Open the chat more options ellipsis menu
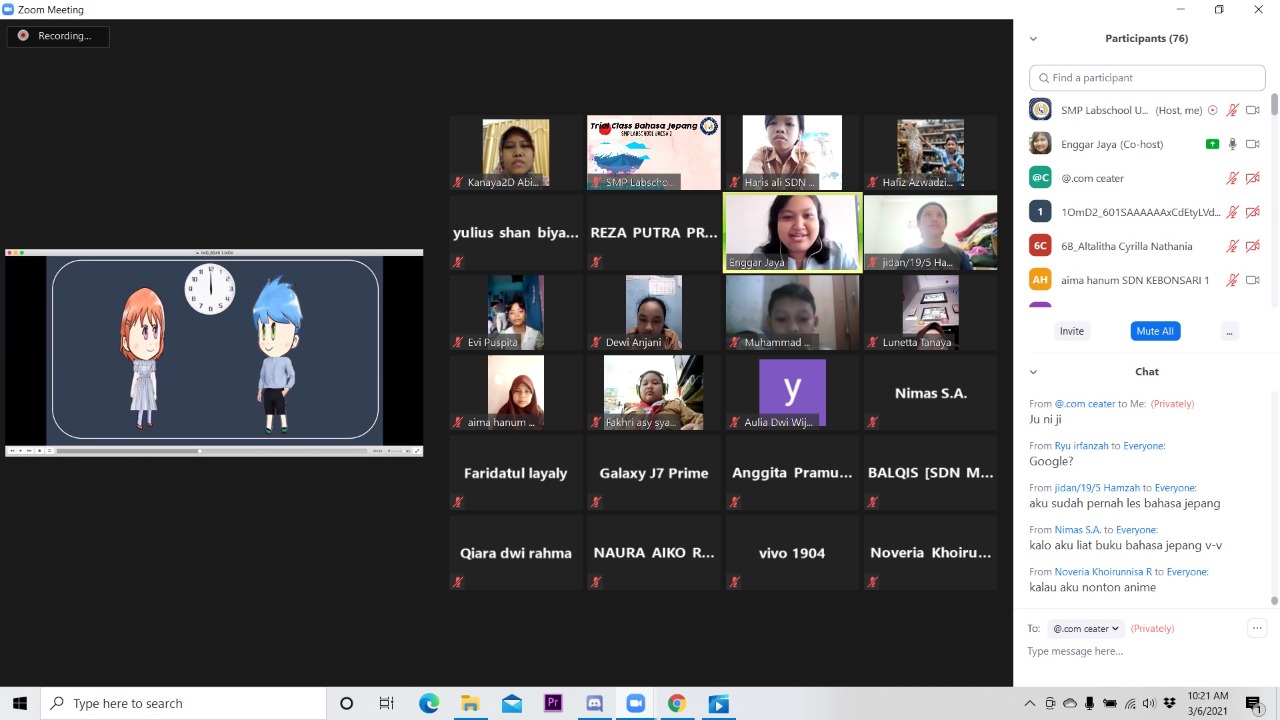This screenshot has height=720, width=1280. pyautogui.click(x=1257, y=628)
